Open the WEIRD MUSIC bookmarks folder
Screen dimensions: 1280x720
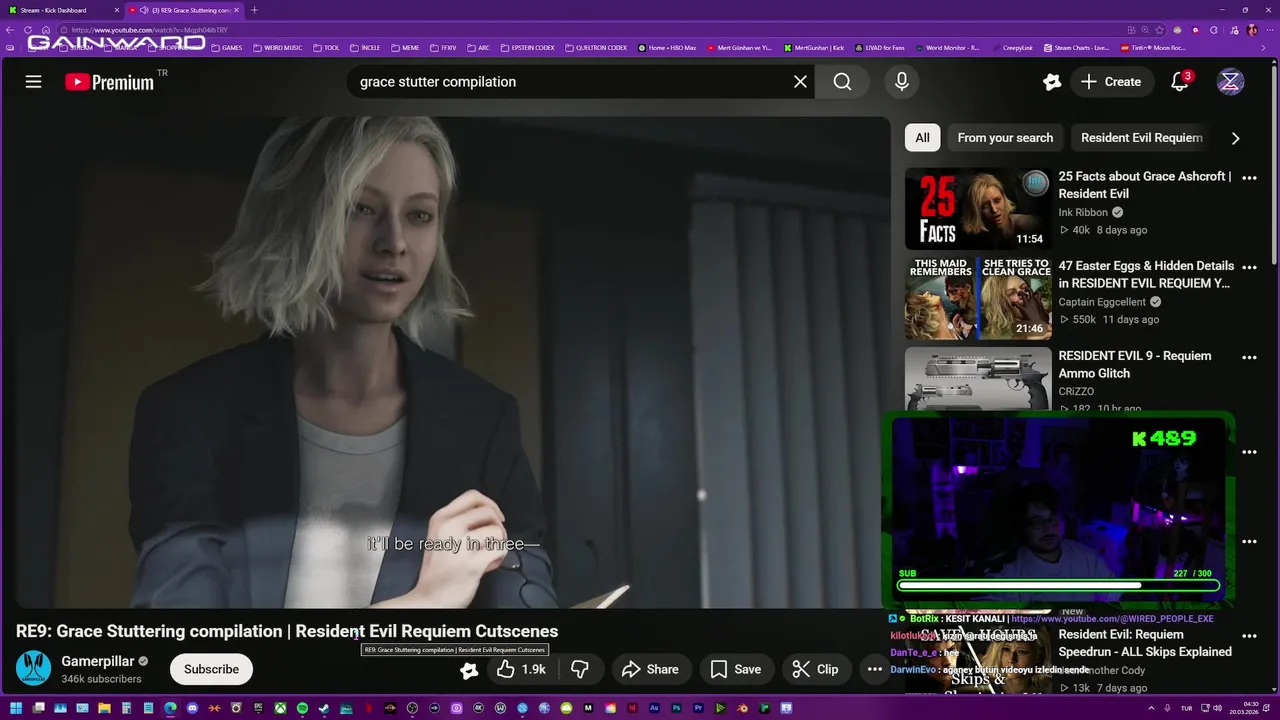tap(277, 47)
